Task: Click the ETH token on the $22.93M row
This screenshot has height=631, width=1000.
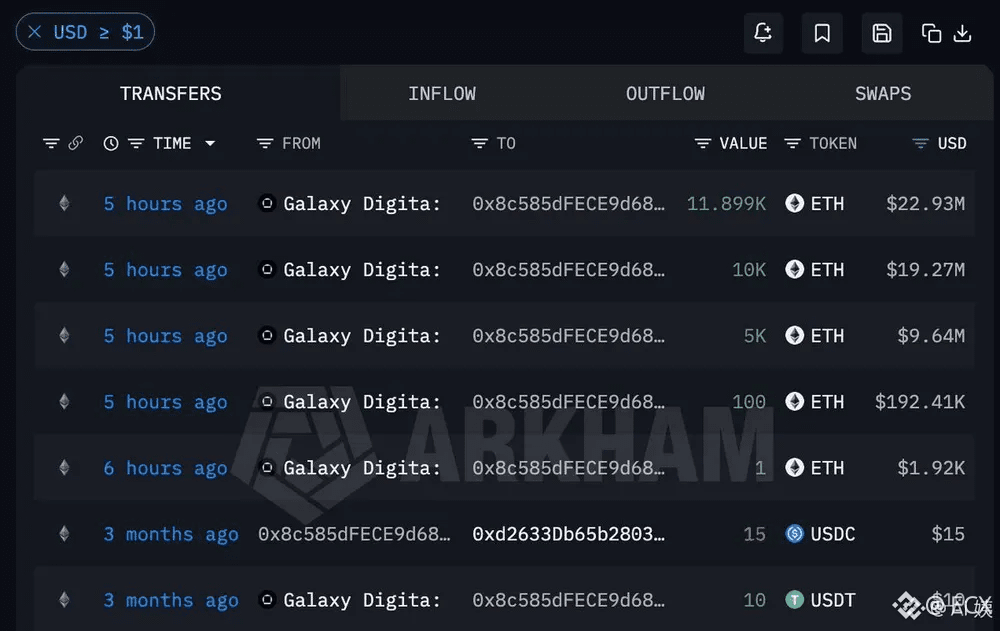Action: click(x=814, y=204)
